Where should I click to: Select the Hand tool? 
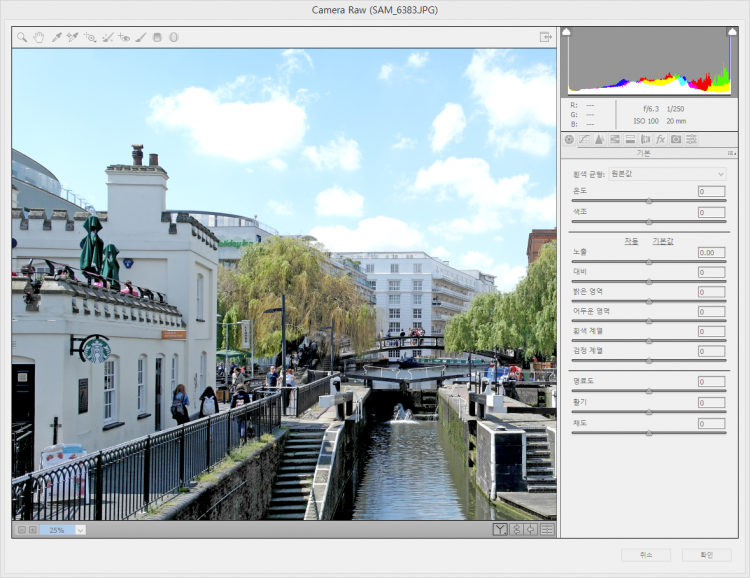[39, 37]
